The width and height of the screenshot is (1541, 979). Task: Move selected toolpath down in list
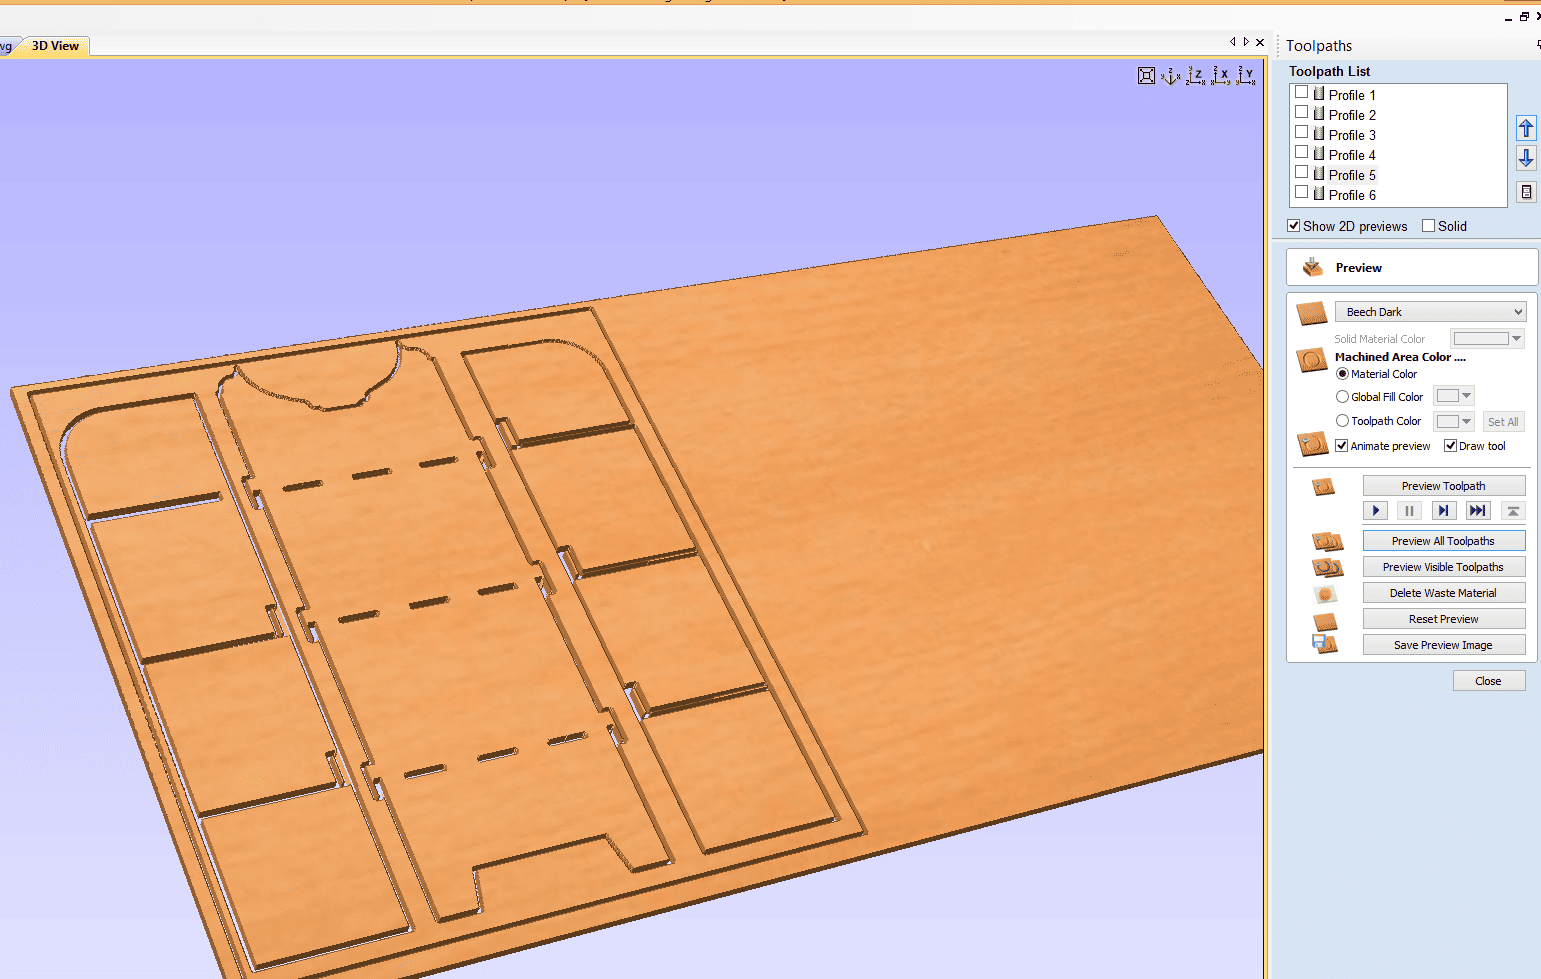click(x=1526, y=158)
